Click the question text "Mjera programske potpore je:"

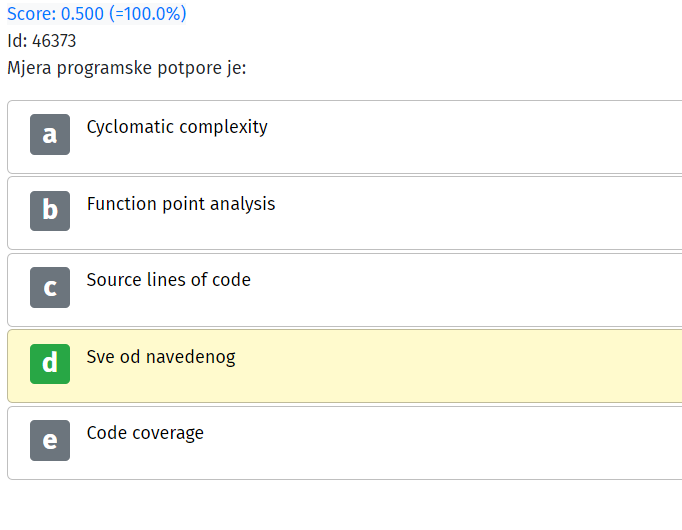pos(127,68)
